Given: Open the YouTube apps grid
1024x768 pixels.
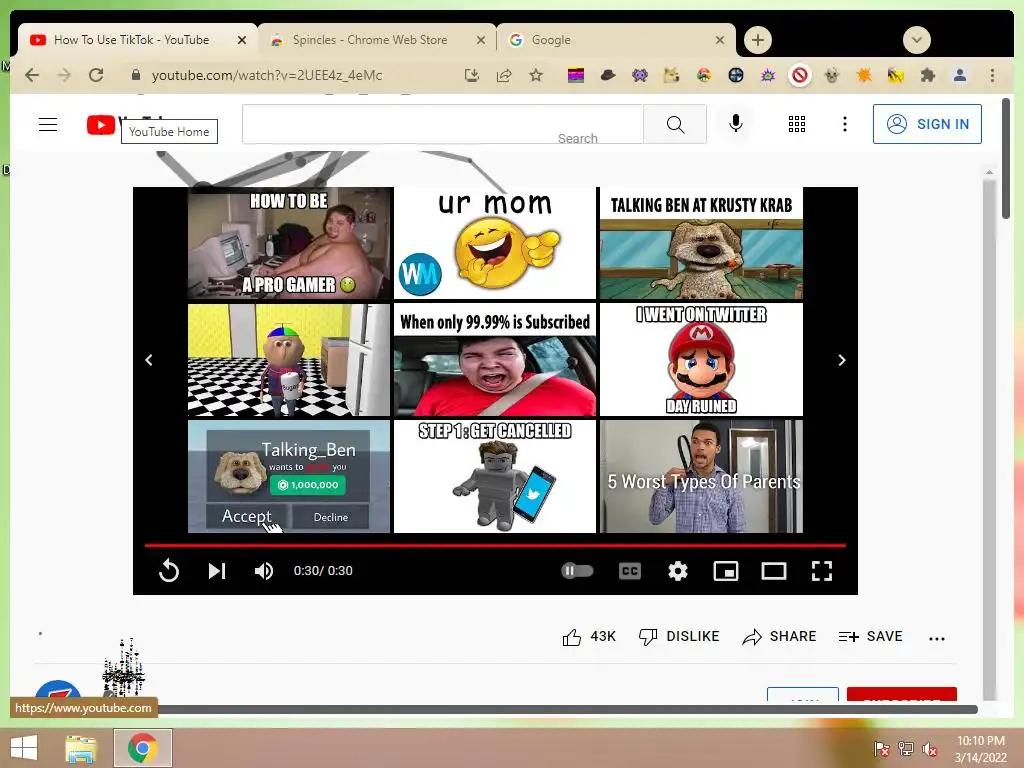Looking at the screenshot, I should (797, 124).
